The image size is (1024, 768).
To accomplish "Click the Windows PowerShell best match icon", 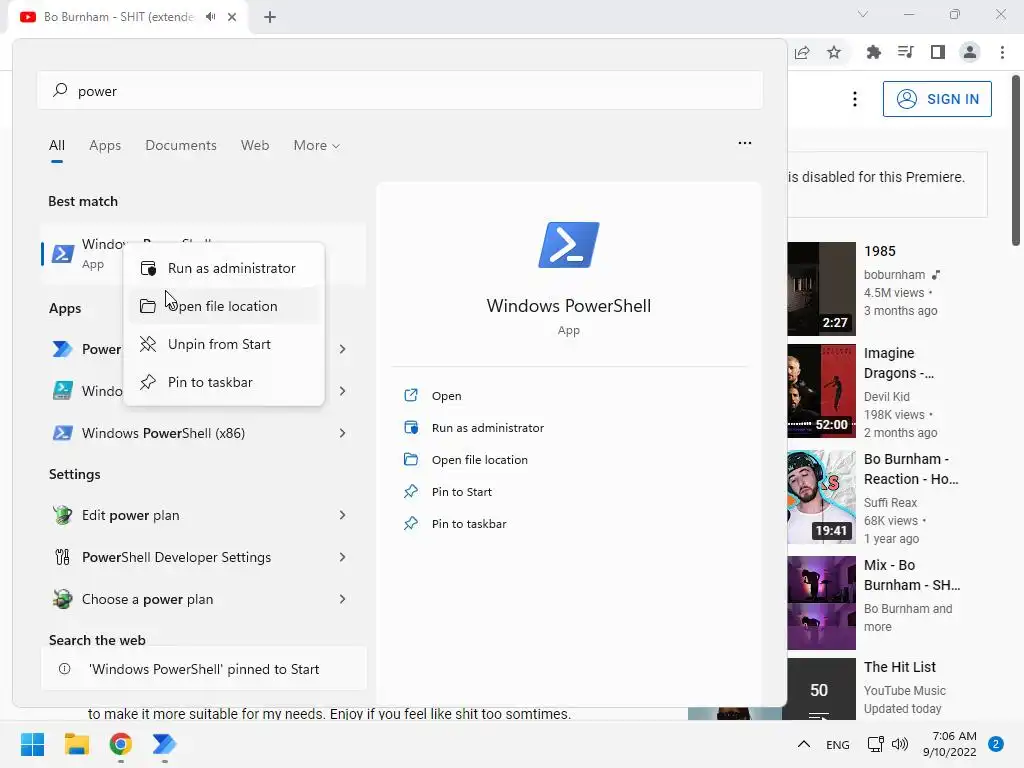I will (63, 253).
